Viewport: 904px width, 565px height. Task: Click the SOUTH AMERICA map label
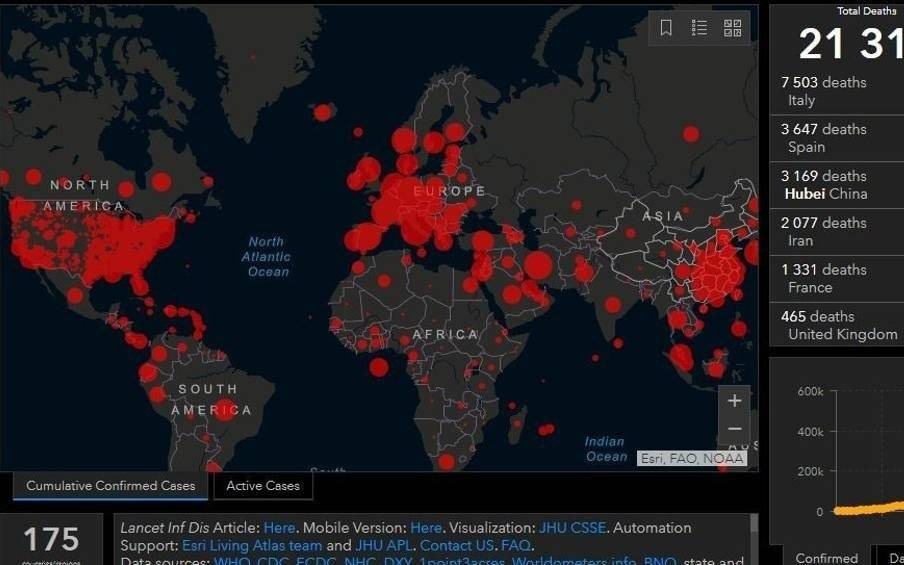(x=211, y=400)
